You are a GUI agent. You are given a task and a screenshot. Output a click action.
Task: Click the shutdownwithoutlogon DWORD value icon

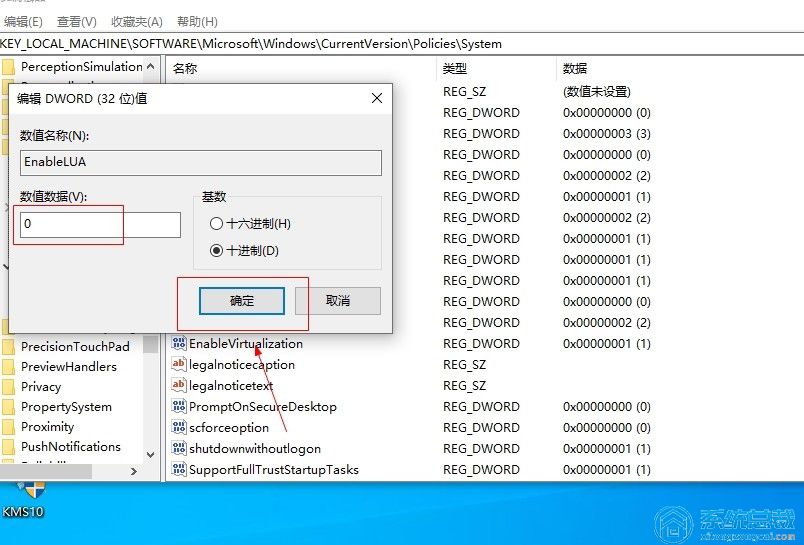pyautogui.click(x=178, y=449)
